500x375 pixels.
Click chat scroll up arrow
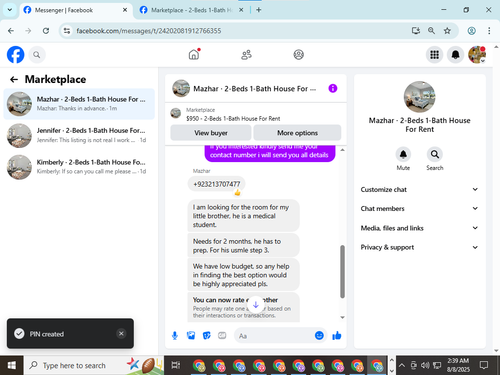pos(342,150)
